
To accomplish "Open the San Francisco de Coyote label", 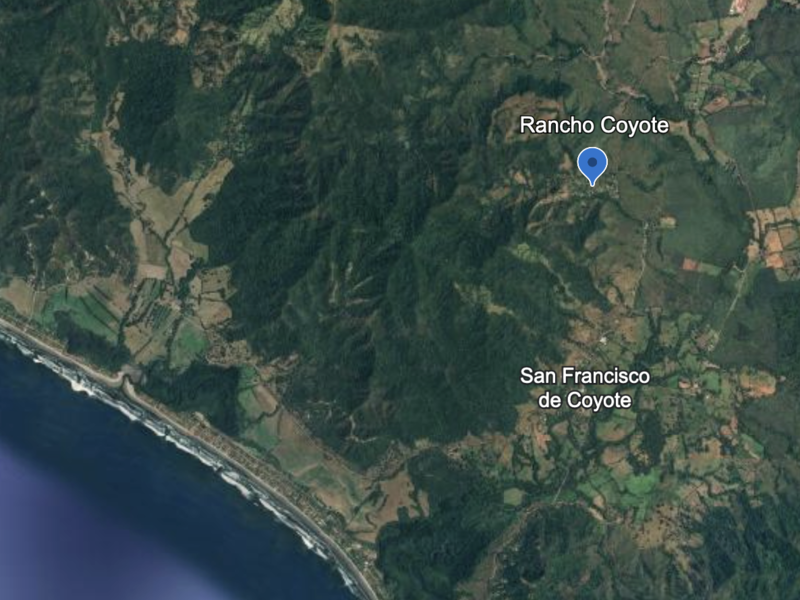I will click(585, 388).
